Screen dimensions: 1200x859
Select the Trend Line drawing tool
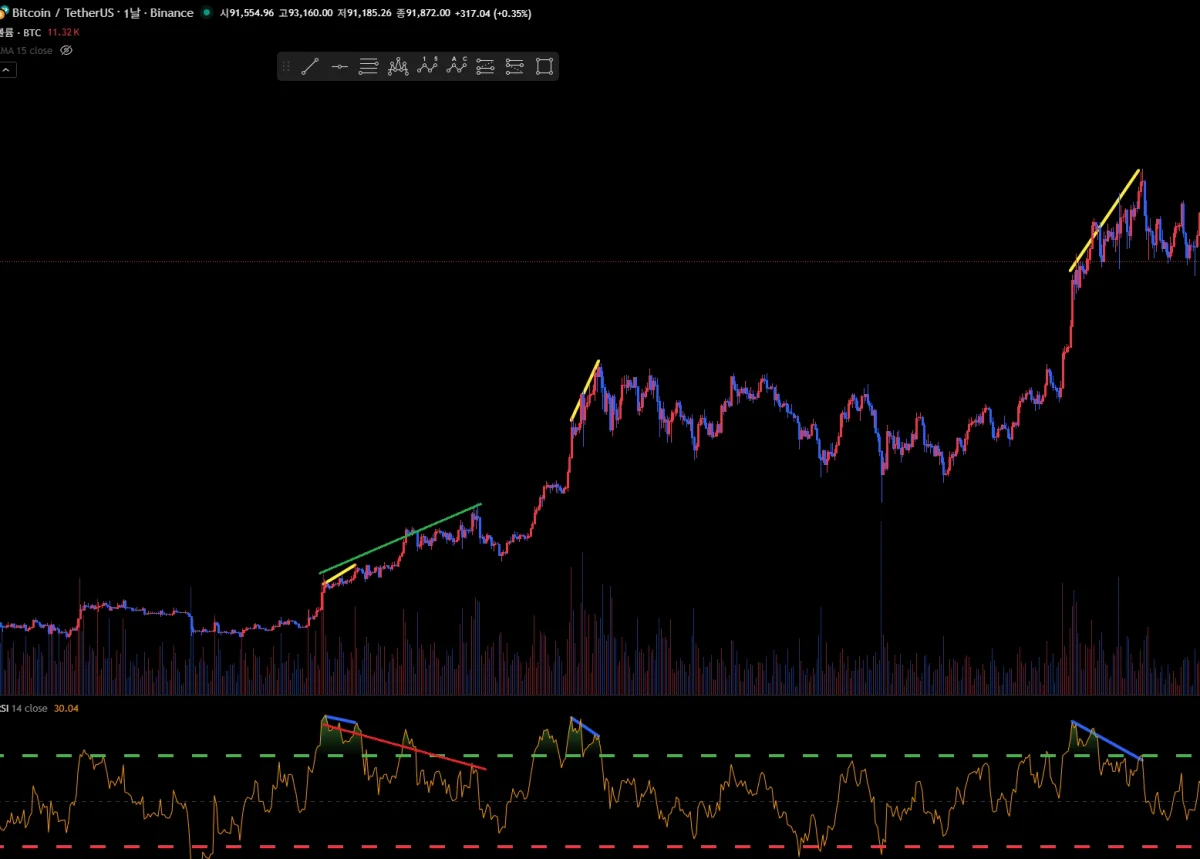click(310, 67)
